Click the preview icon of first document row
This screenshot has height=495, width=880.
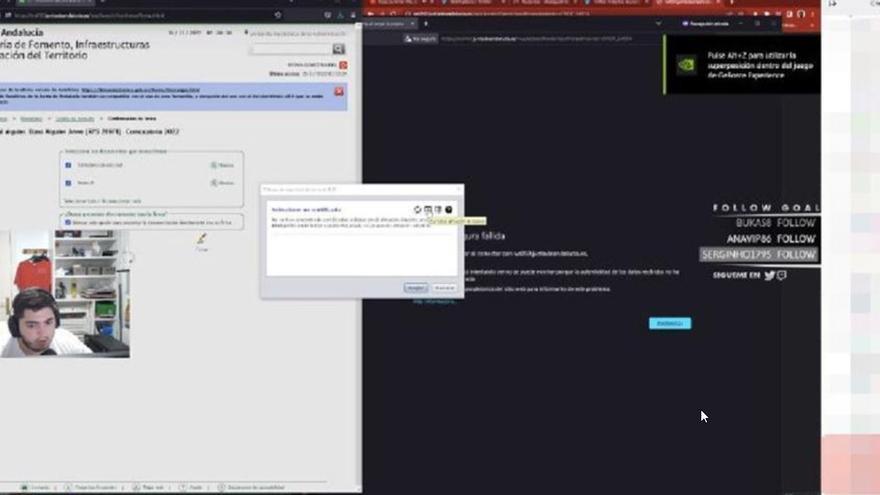pyautogui.click(x=214, y=165)
